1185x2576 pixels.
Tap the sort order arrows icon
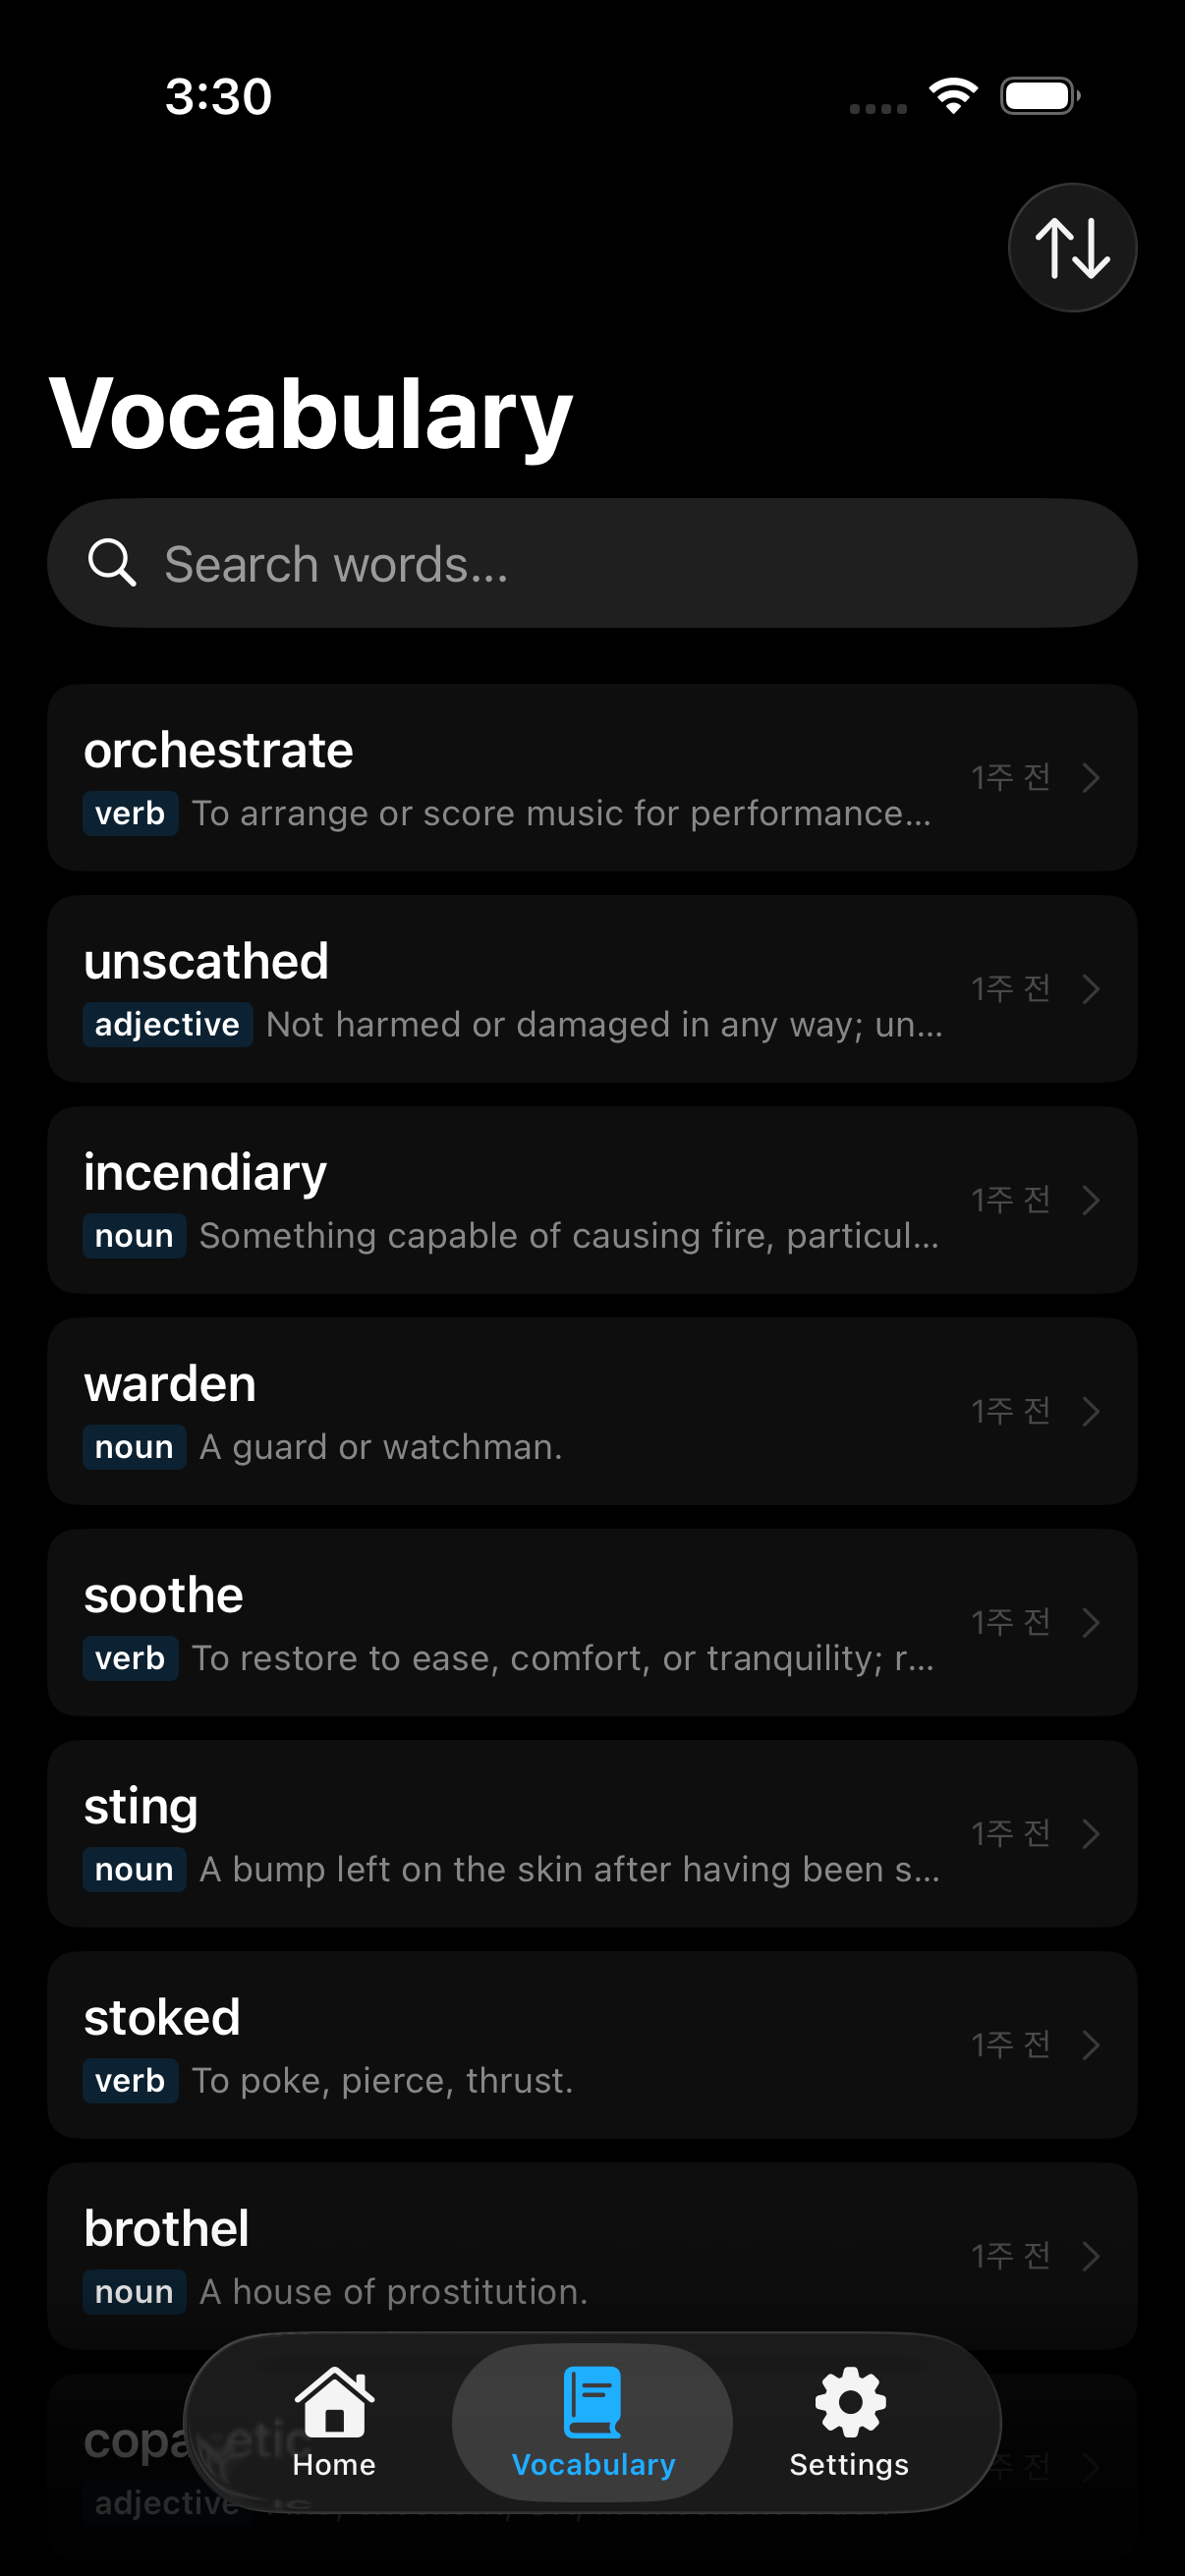[1072, 248]
